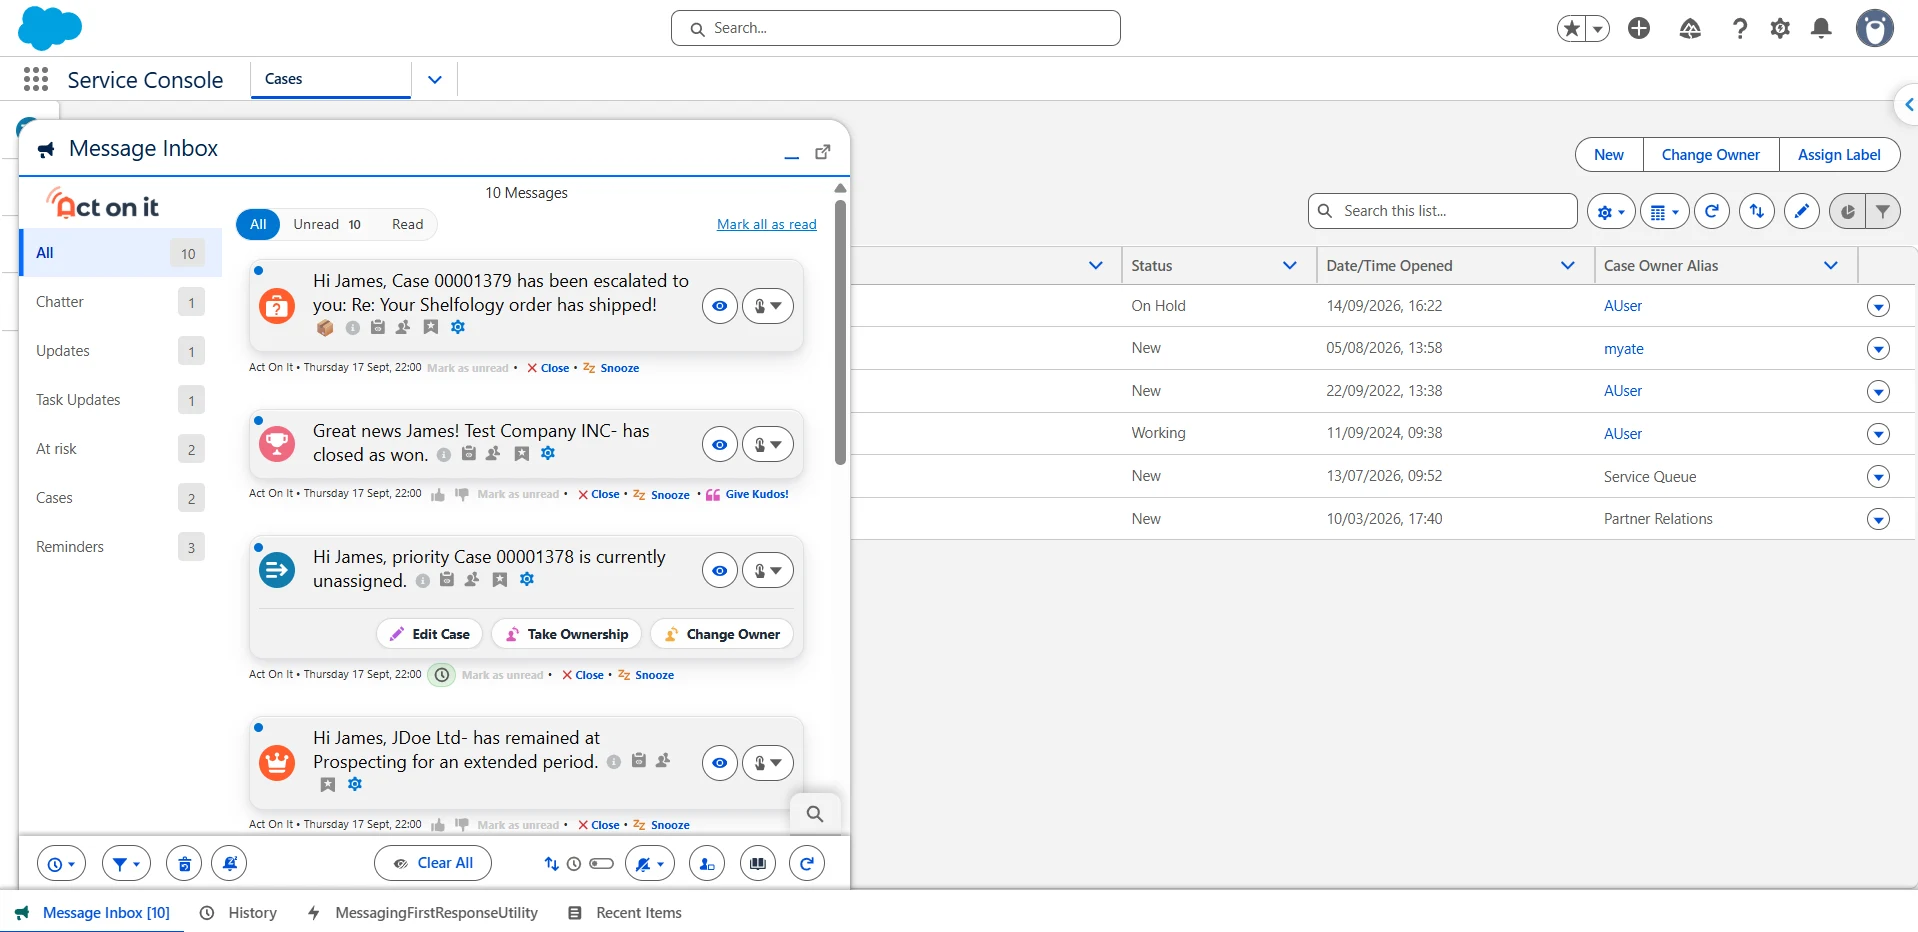Screen dimensions: 1918x932
Task: Open the App Launcher grid
Action: [36, 79]
